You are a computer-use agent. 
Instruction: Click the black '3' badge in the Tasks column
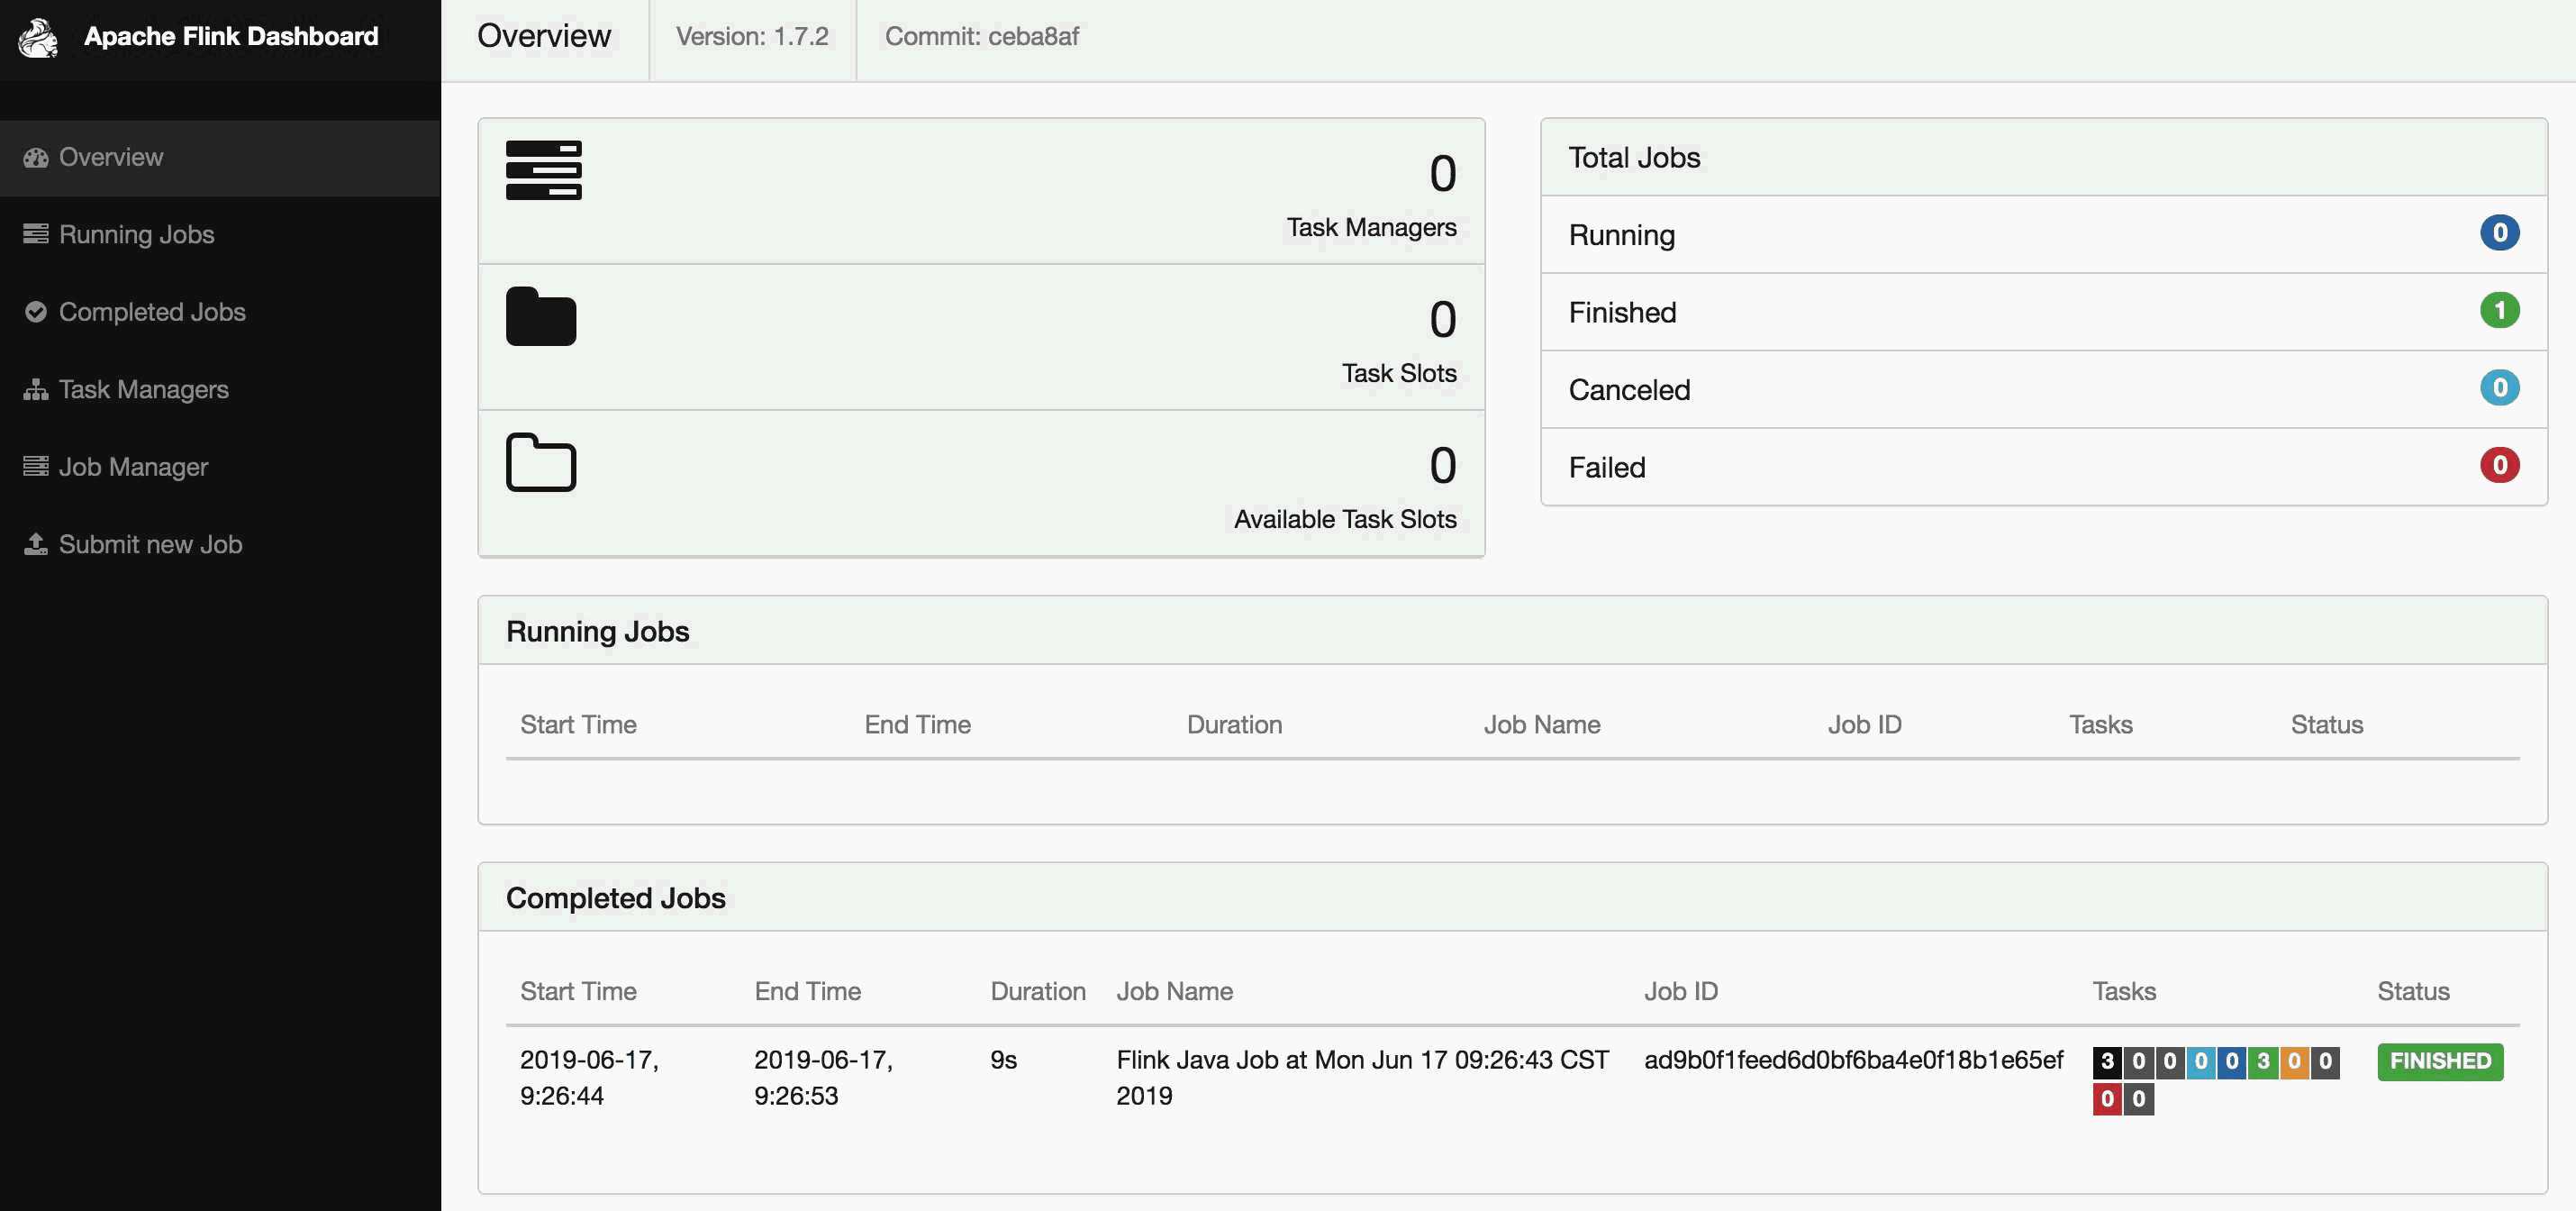click(x=2107, y=1062)
